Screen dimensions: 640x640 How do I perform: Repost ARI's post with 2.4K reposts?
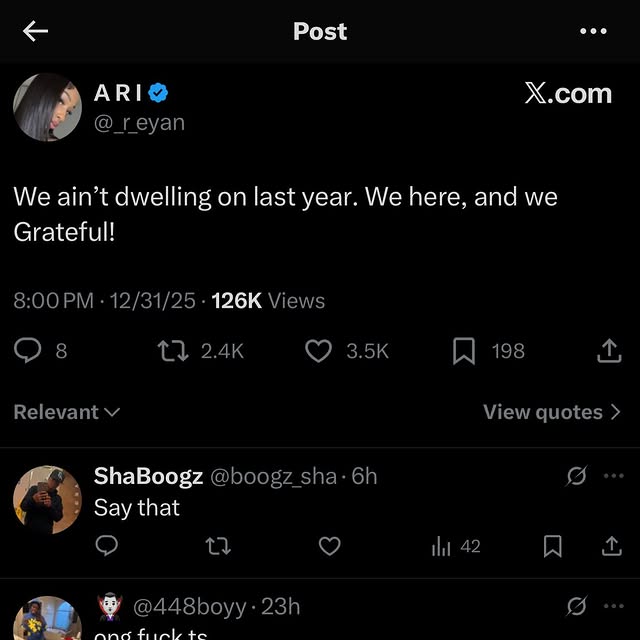click(171, 351)
